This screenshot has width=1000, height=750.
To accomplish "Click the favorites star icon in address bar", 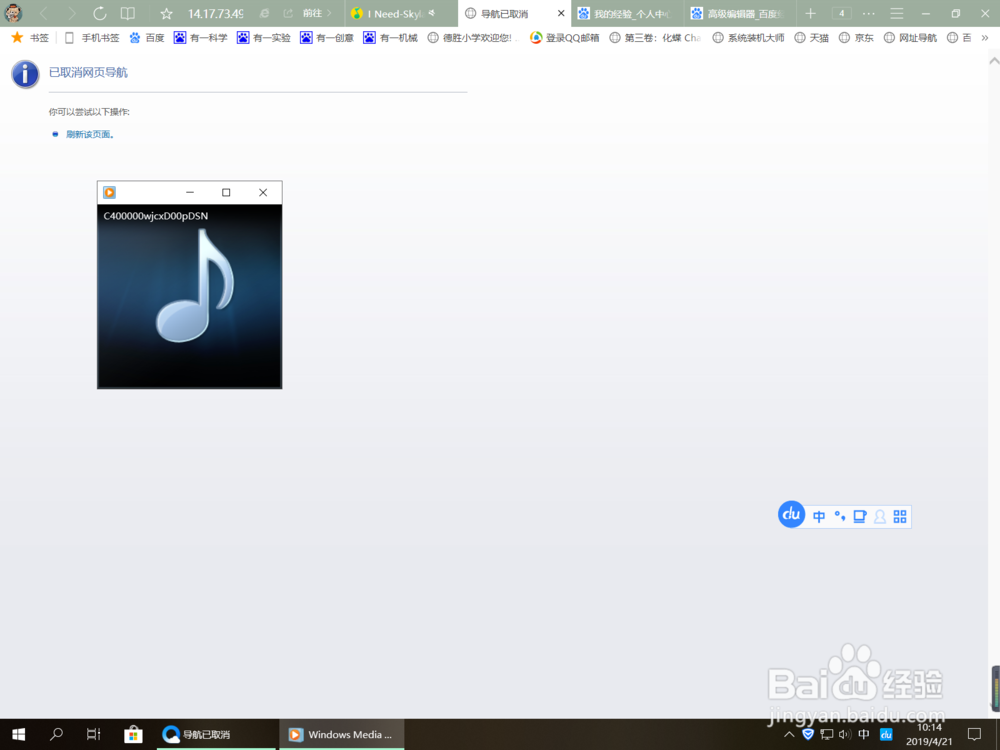I will click(165, 14).
